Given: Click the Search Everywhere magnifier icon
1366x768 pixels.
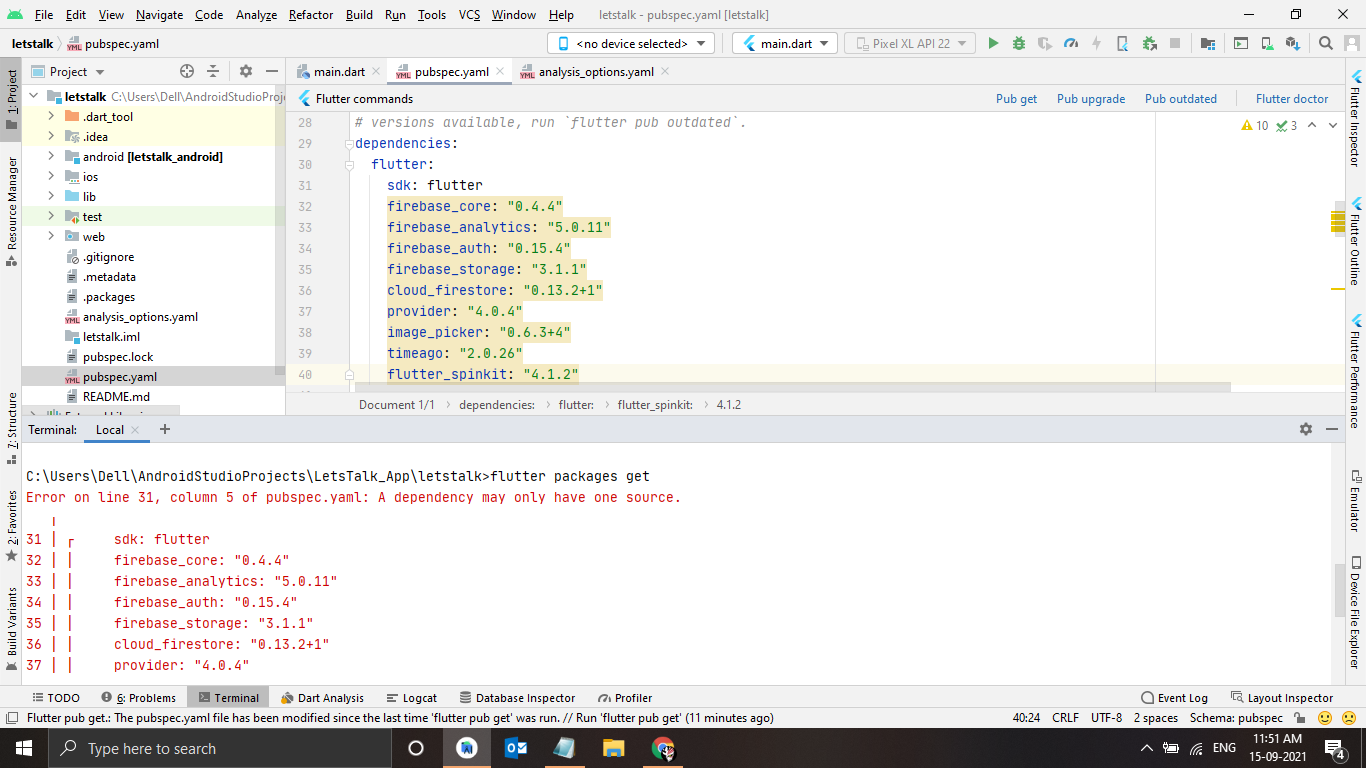Looking at the screenshot, I should click(x=1325, y=43).
